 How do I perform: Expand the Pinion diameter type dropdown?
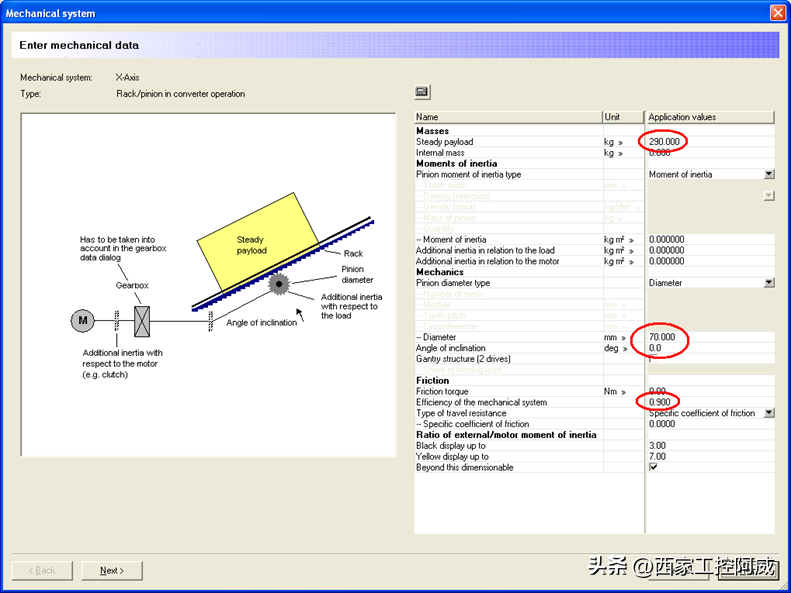(768, 283)
